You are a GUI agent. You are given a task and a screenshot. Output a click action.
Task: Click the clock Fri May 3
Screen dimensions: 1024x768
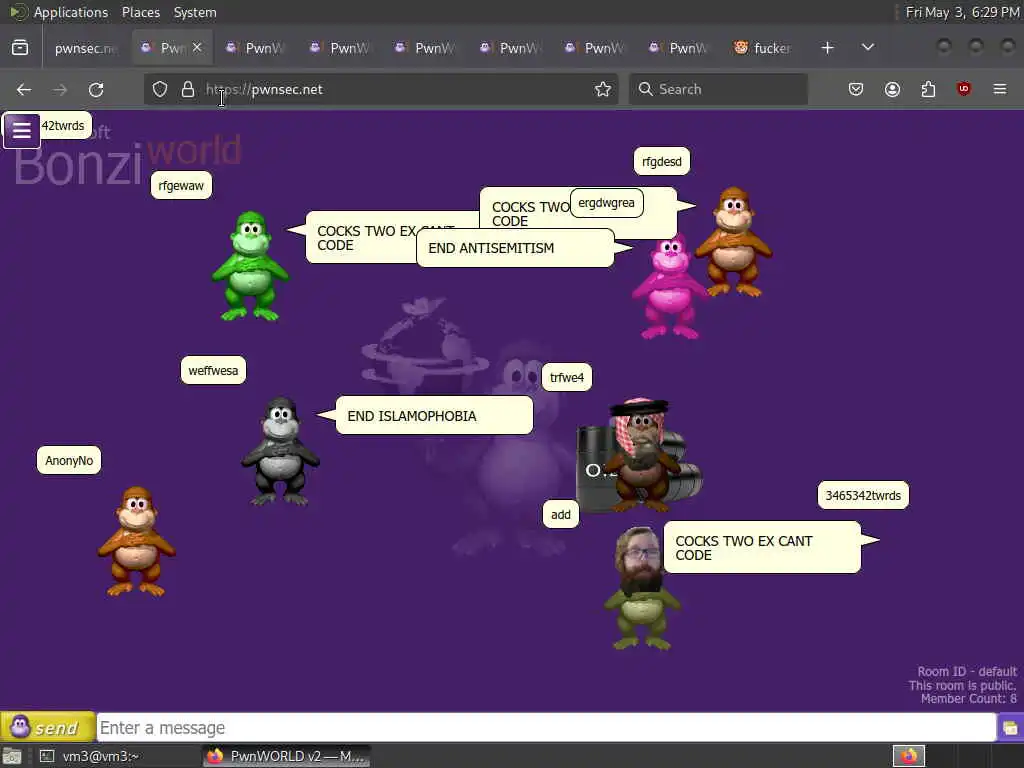coord(961,12)
